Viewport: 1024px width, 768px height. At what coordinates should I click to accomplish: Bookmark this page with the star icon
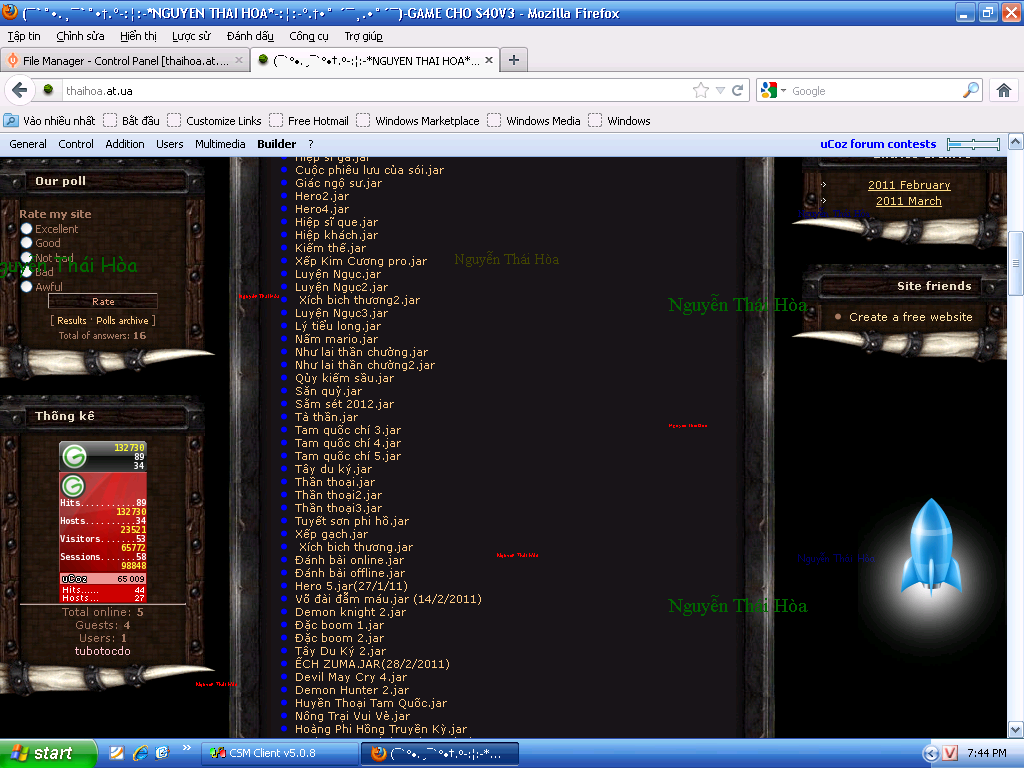(x=701, y=90)
